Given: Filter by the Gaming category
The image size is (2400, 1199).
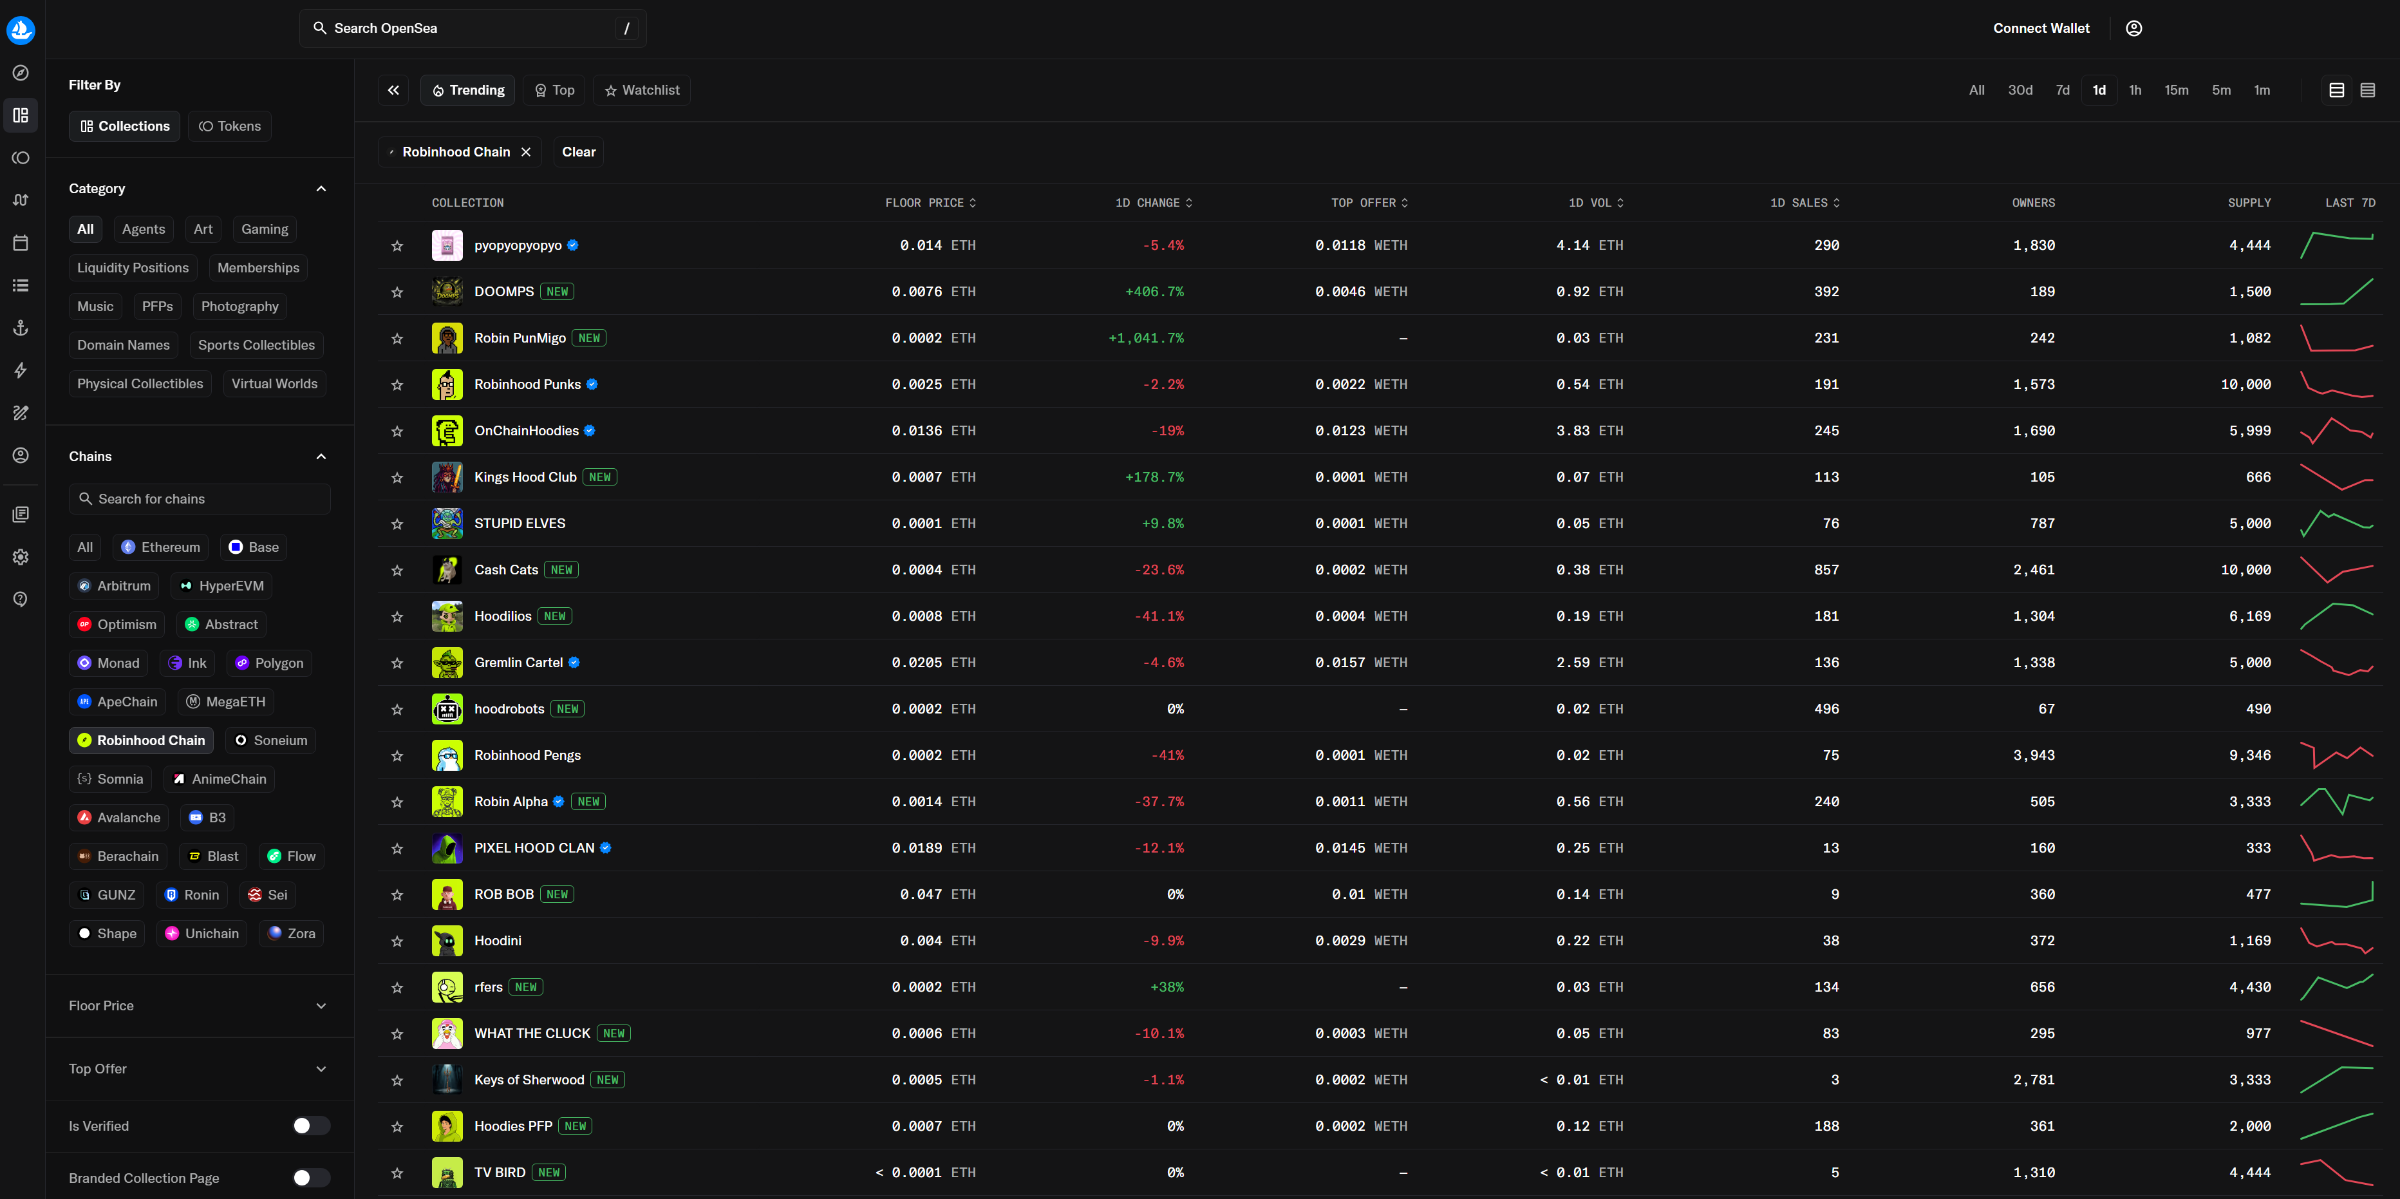Looking at the screenshot, I should pyautogui.click(x=265, y=229).
